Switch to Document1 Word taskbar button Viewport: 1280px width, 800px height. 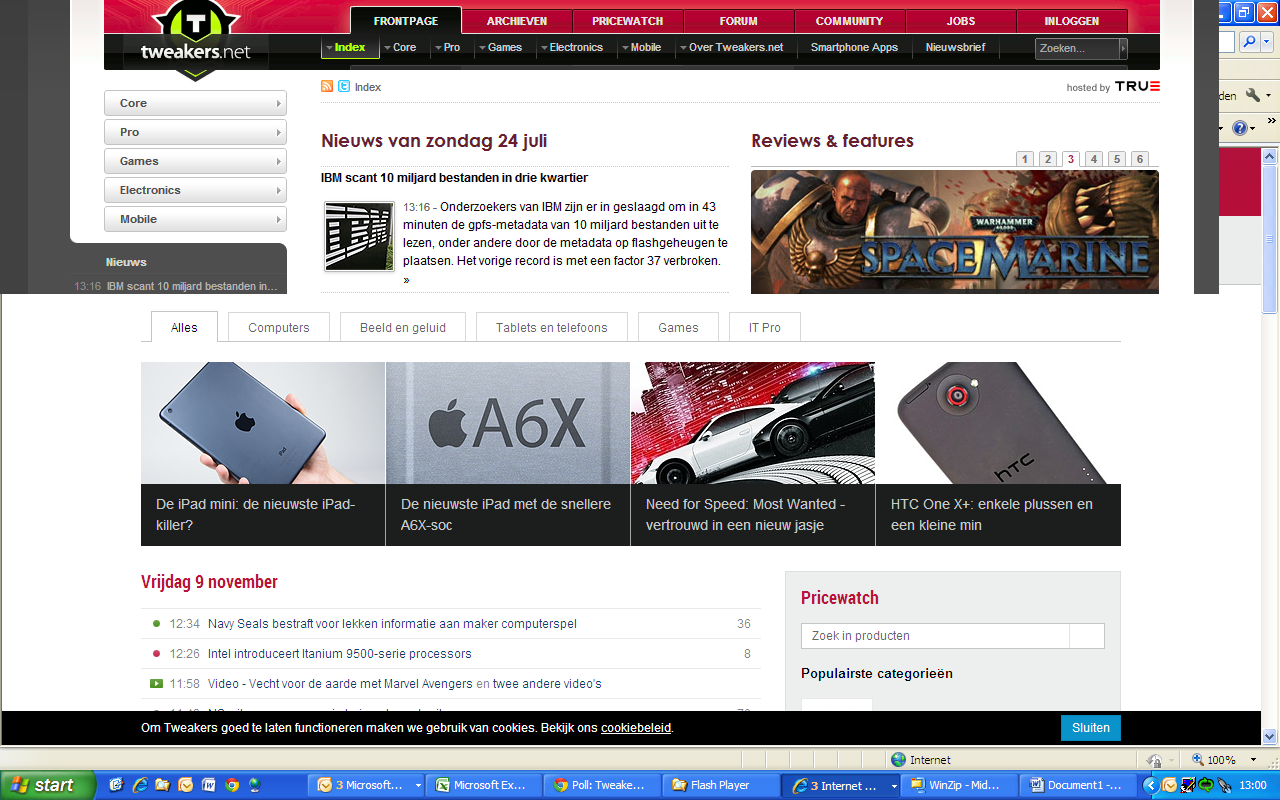click(1079, 785)
